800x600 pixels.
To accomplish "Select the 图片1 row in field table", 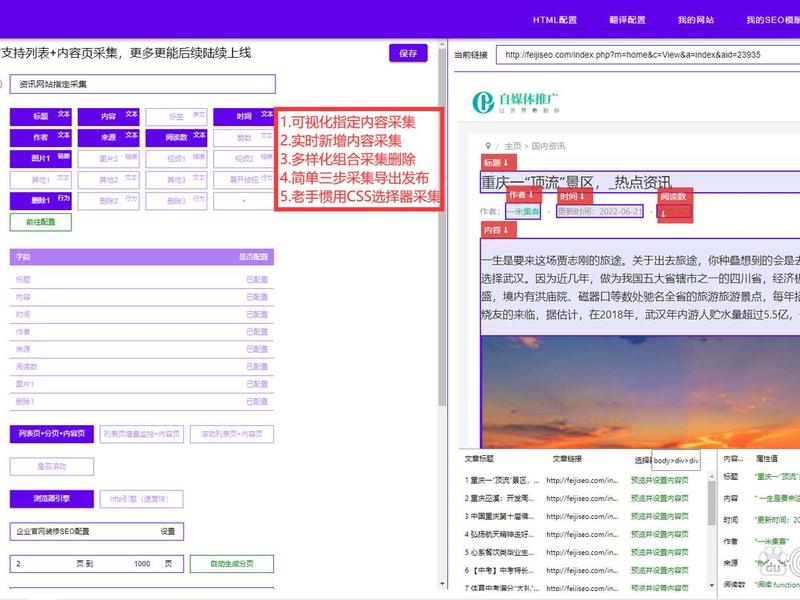I will [x=142, y=384].
